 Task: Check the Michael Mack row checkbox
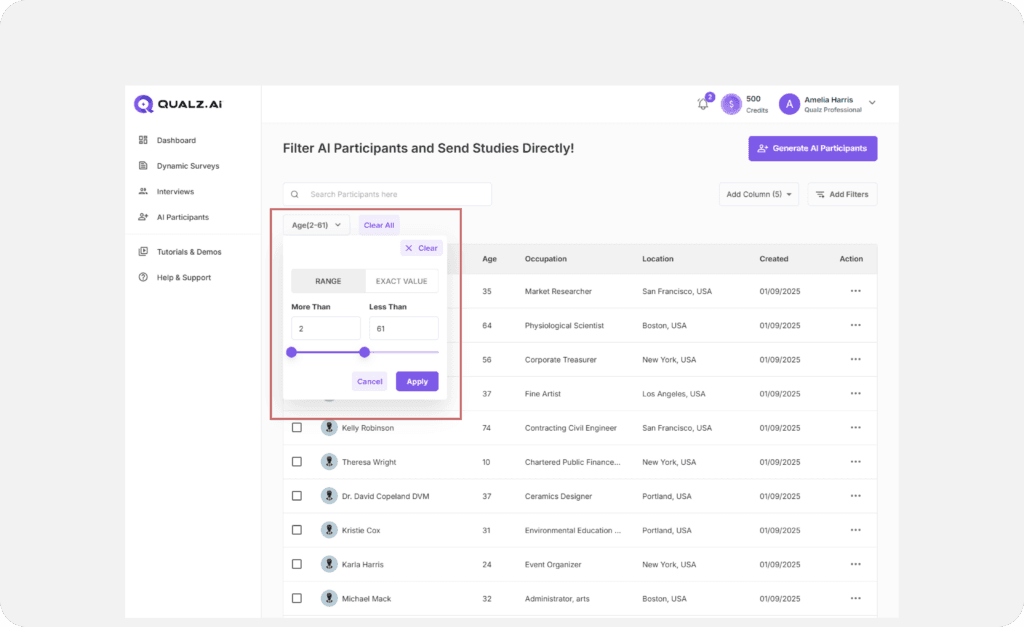[297, 599]
